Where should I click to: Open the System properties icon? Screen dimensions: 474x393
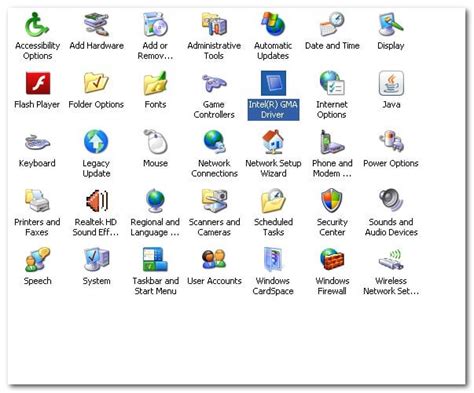96,259
